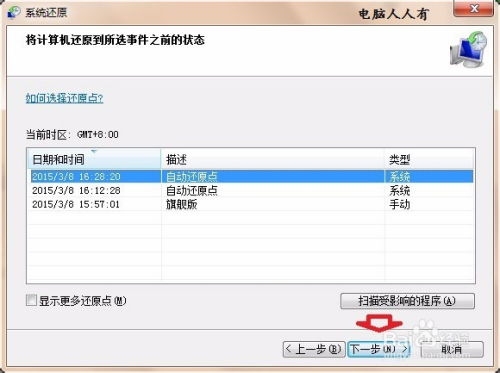Cancel the restore with the 取消 button
This screenshot has height=373, width=500.
[452, 349]
